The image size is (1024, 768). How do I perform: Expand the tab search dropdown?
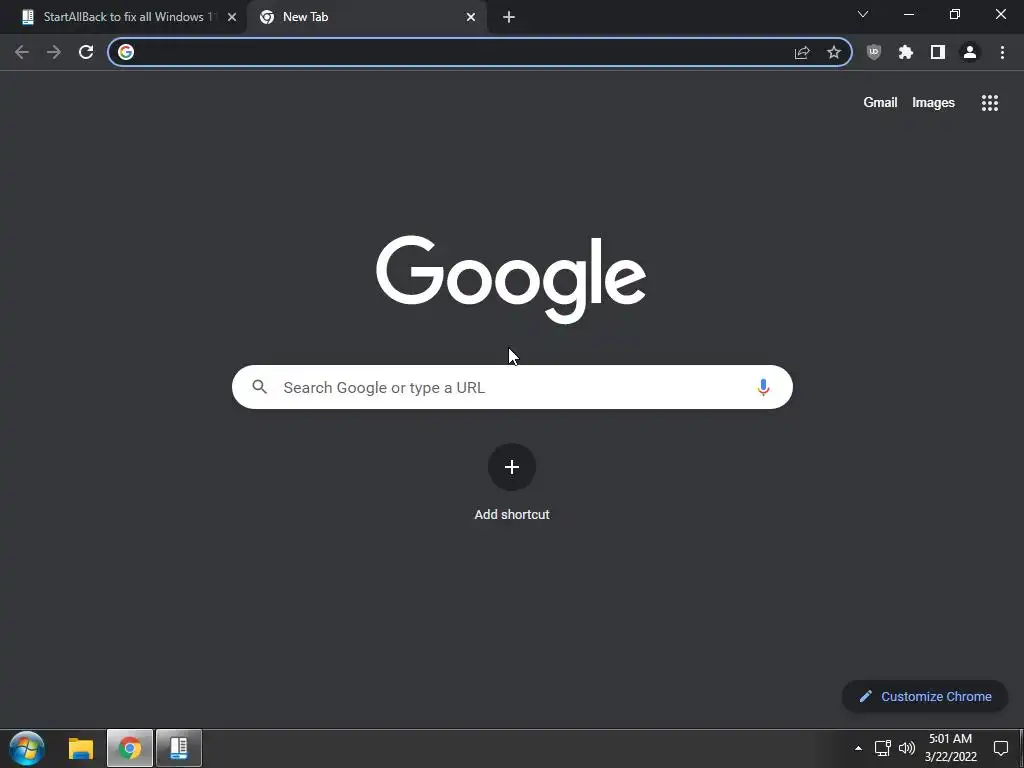(x=863, y=14)
